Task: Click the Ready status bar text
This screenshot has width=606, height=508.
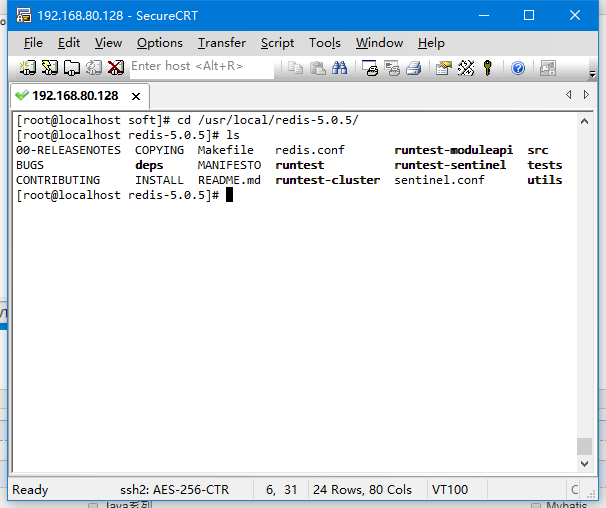Action: (x=30, y=490)
